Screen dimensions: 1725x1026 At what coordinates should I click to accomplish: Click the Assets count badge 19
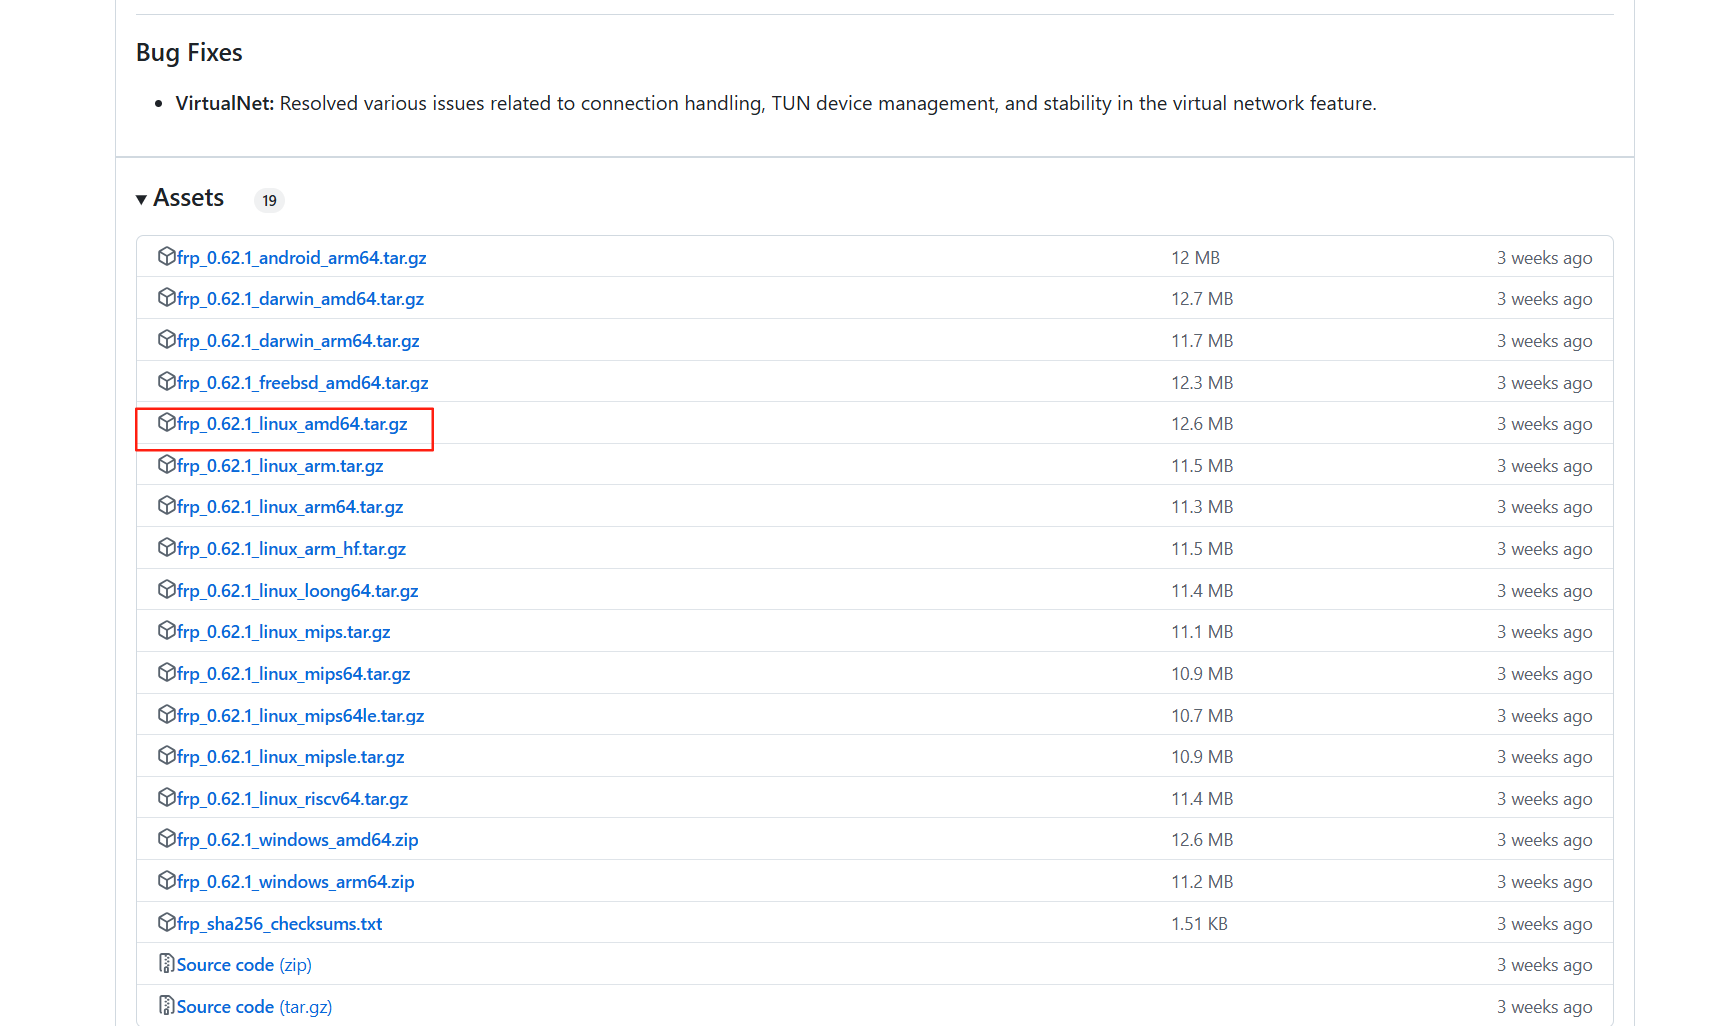pos(269,201)
